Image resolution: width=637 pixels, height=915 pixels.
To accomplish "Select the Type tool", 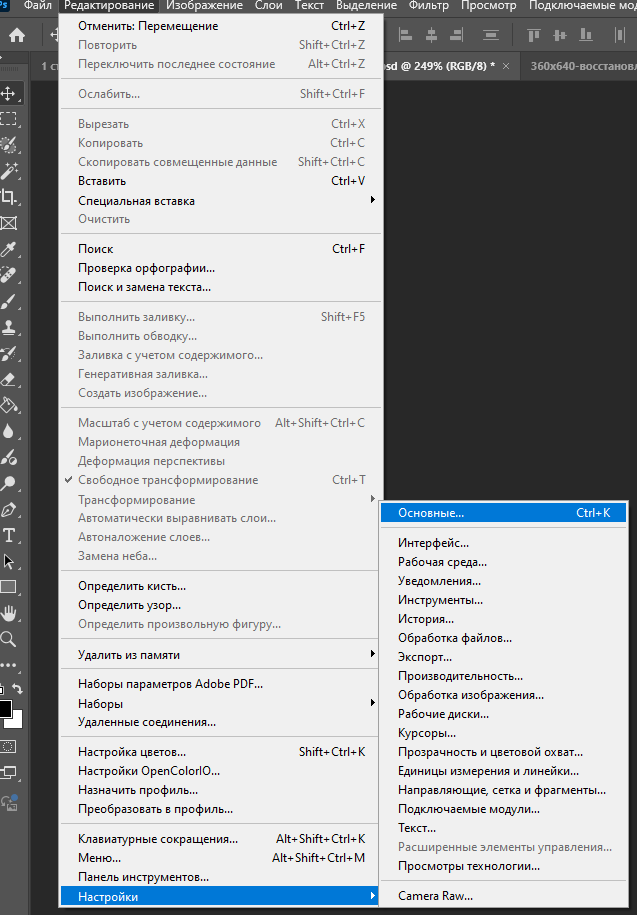I will [8, 535].
